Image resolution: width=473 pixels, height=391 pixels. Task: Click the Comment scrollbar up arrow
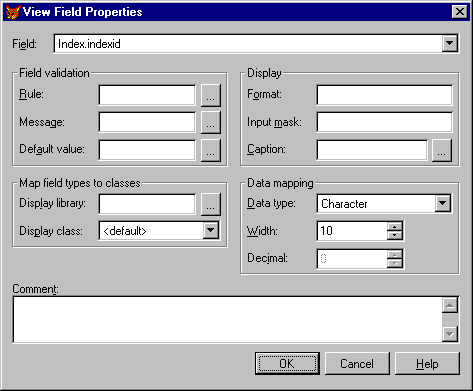450,305
